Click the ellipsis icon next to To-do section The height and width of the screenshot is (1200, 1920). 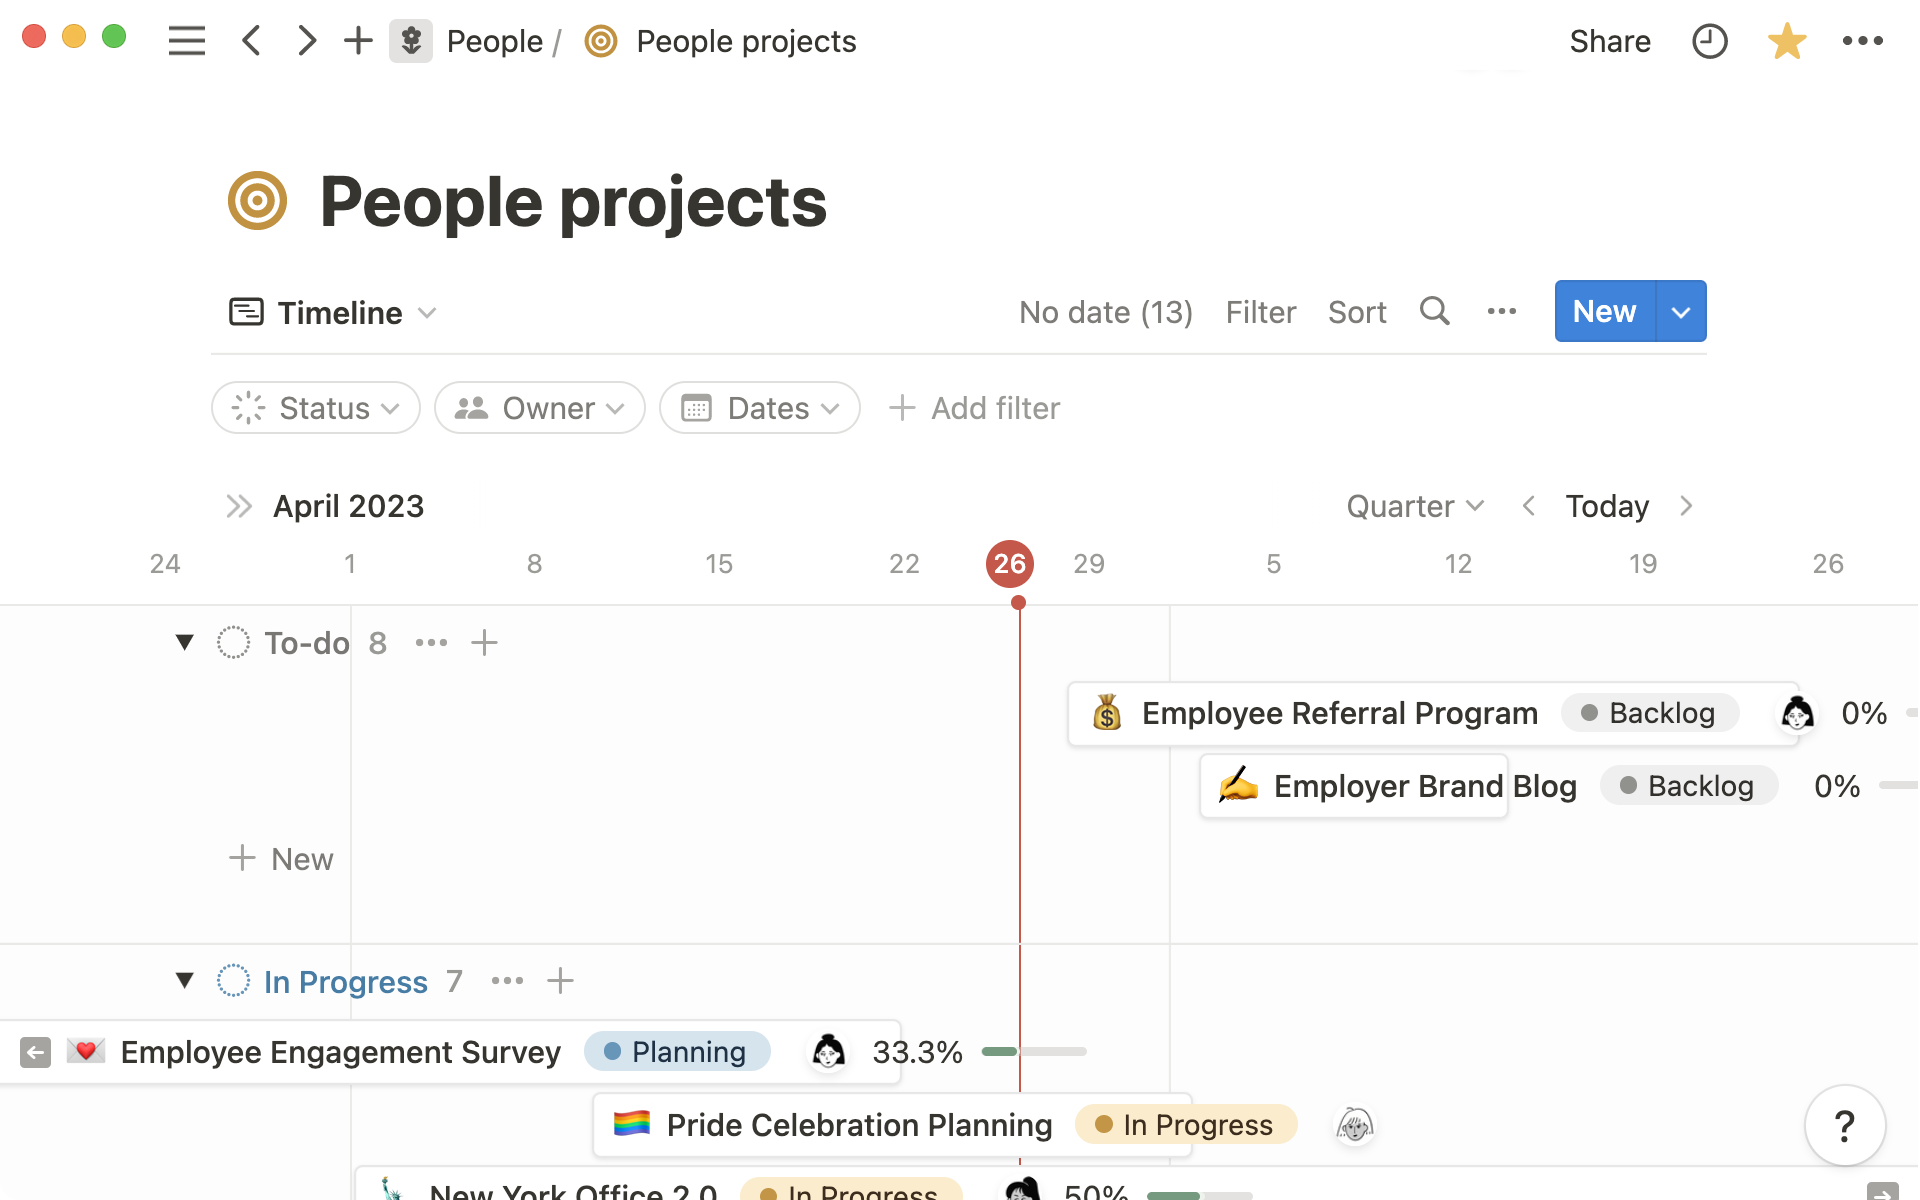(x=430, y=643)
